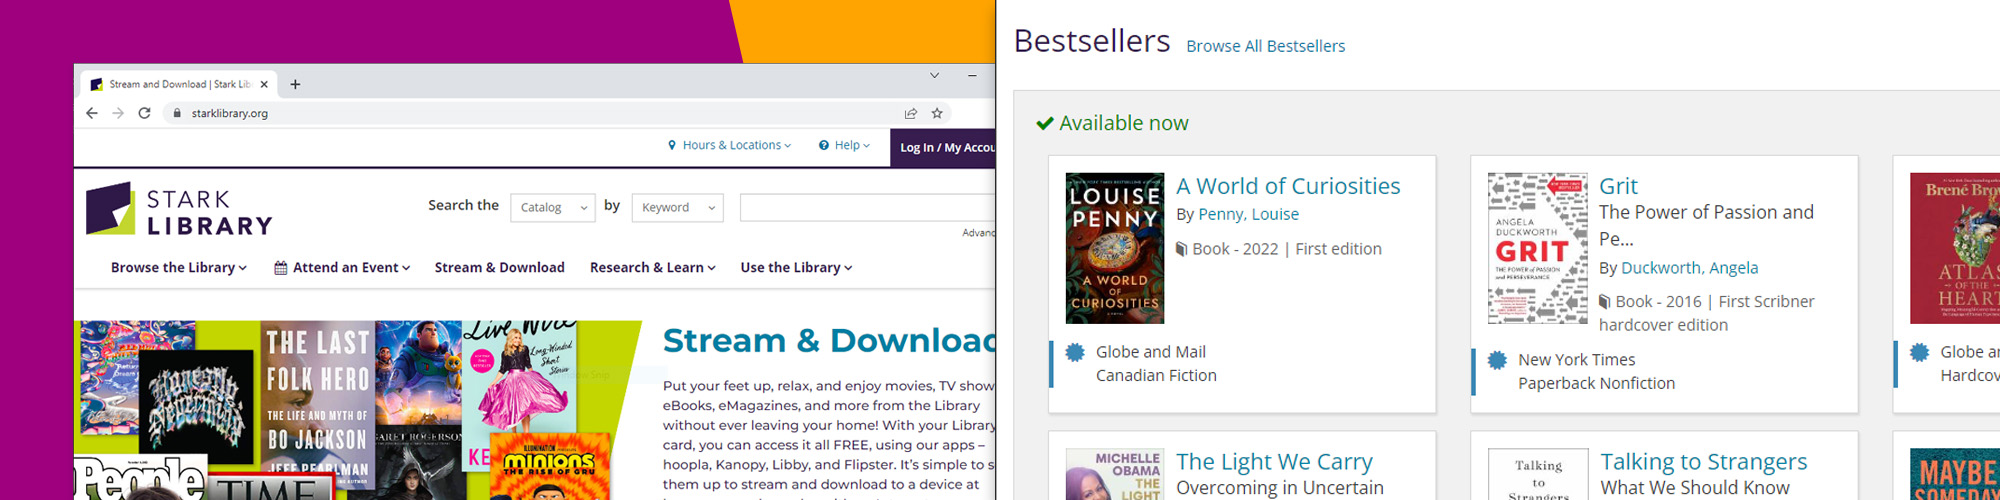
Task: Open a new browser tab with plus icon
Action: (x=295, y=84)
